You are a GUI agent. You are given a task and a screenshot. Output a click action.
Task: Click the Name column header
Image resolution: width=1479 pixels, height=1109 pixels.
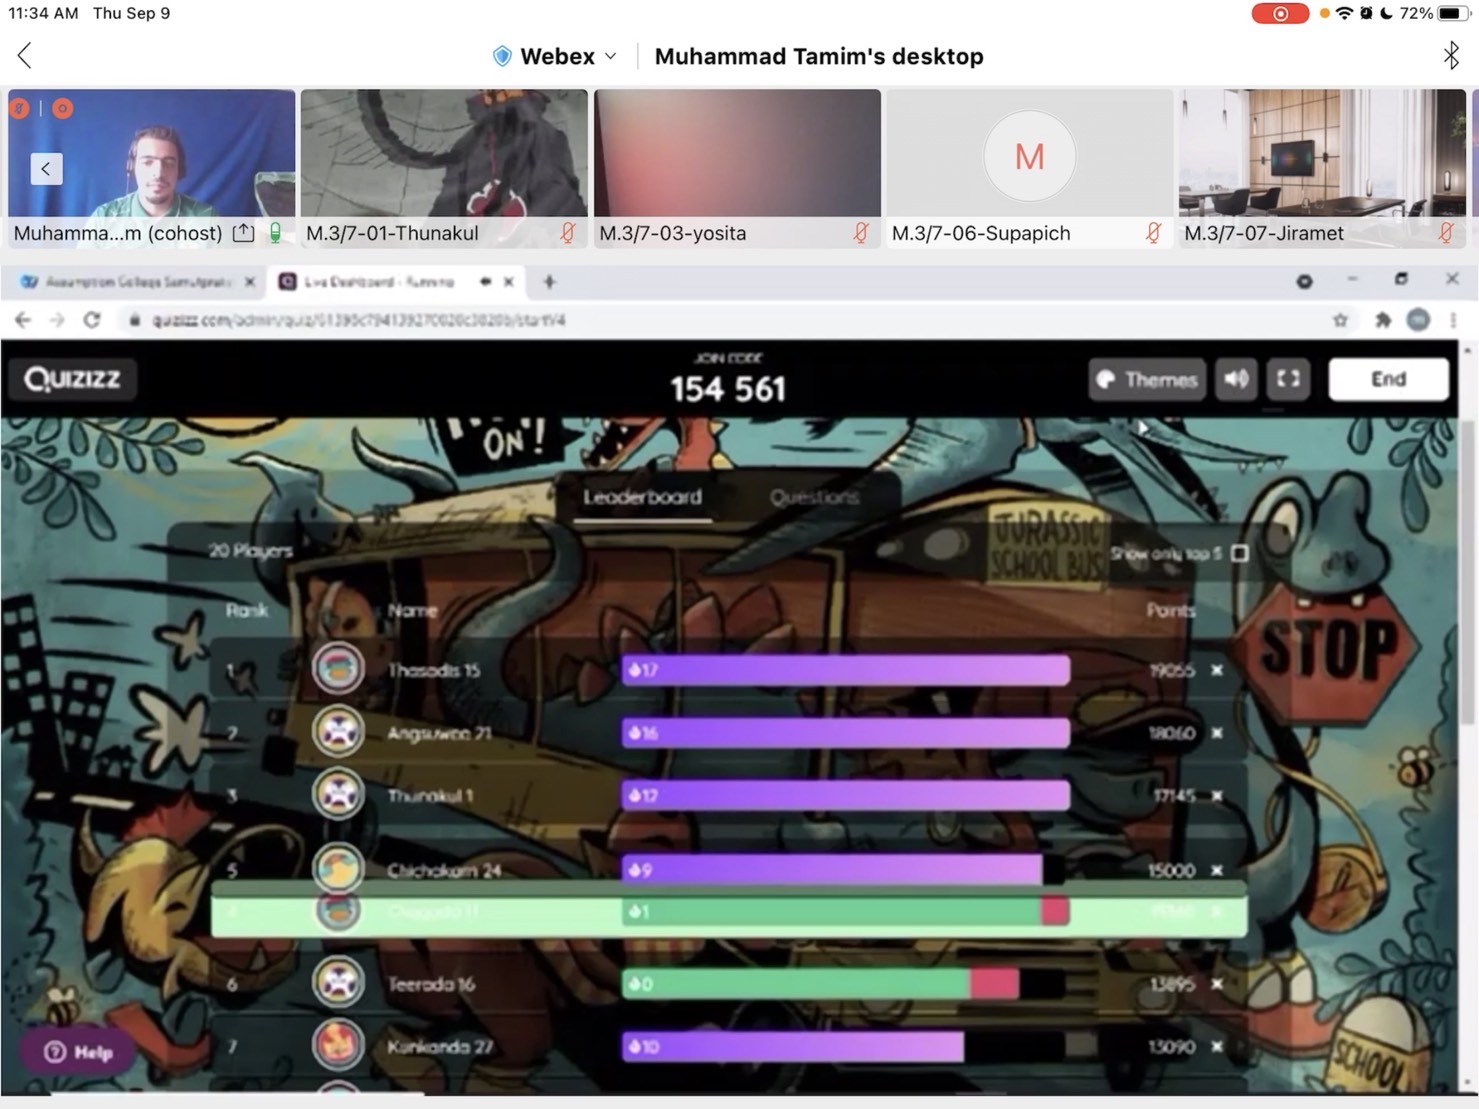tap(412, 610)
